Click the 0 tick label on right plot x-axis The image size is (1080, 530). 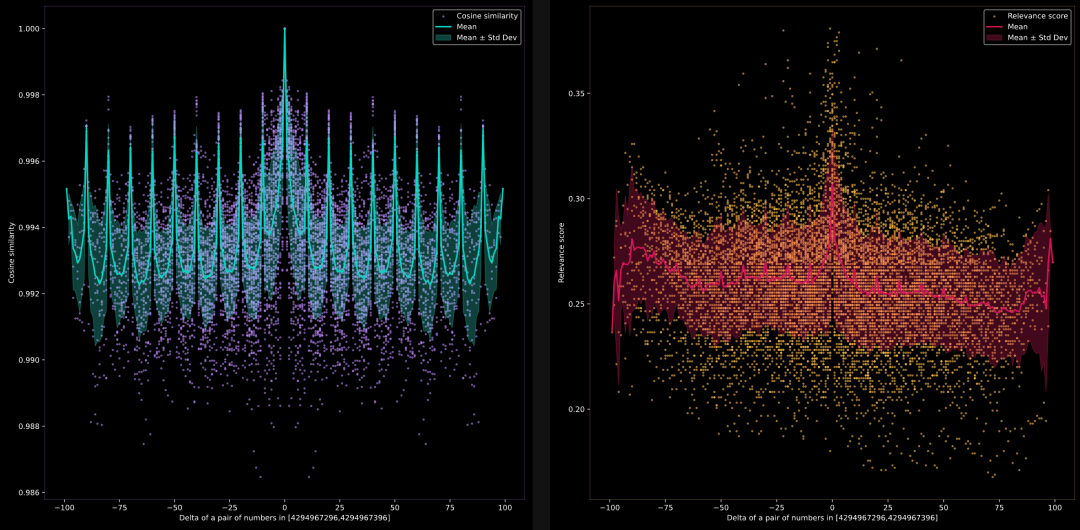[832, 506]
